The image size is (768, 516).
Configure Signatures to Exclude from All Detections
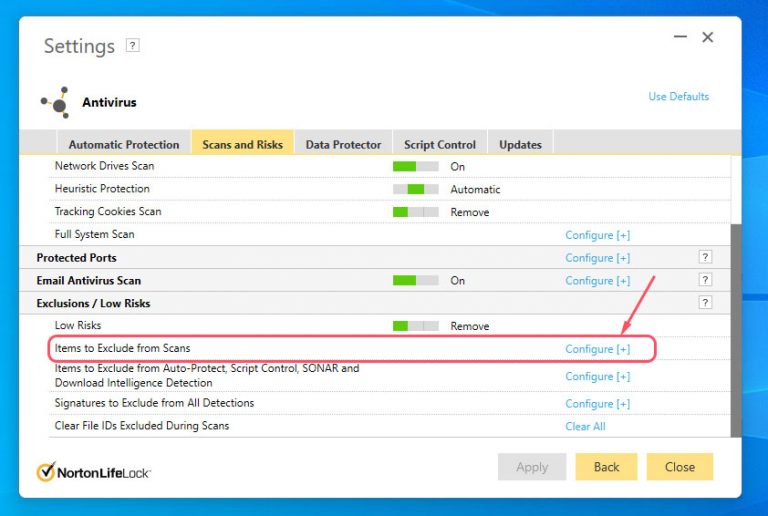click(x=598, y=404)
